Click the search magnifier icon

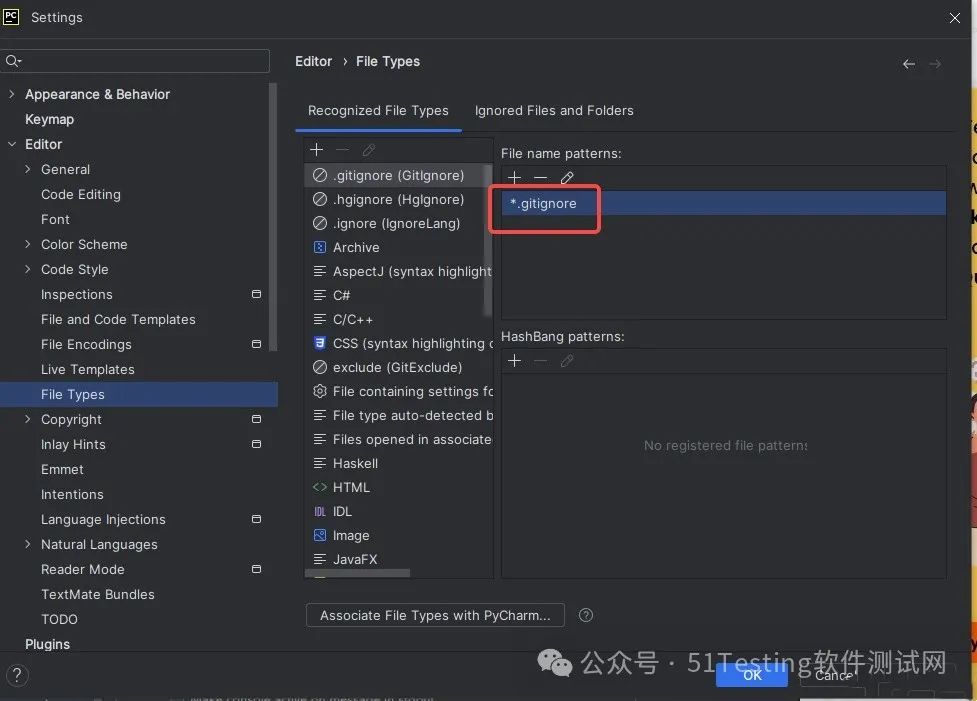tap(13, 61)
